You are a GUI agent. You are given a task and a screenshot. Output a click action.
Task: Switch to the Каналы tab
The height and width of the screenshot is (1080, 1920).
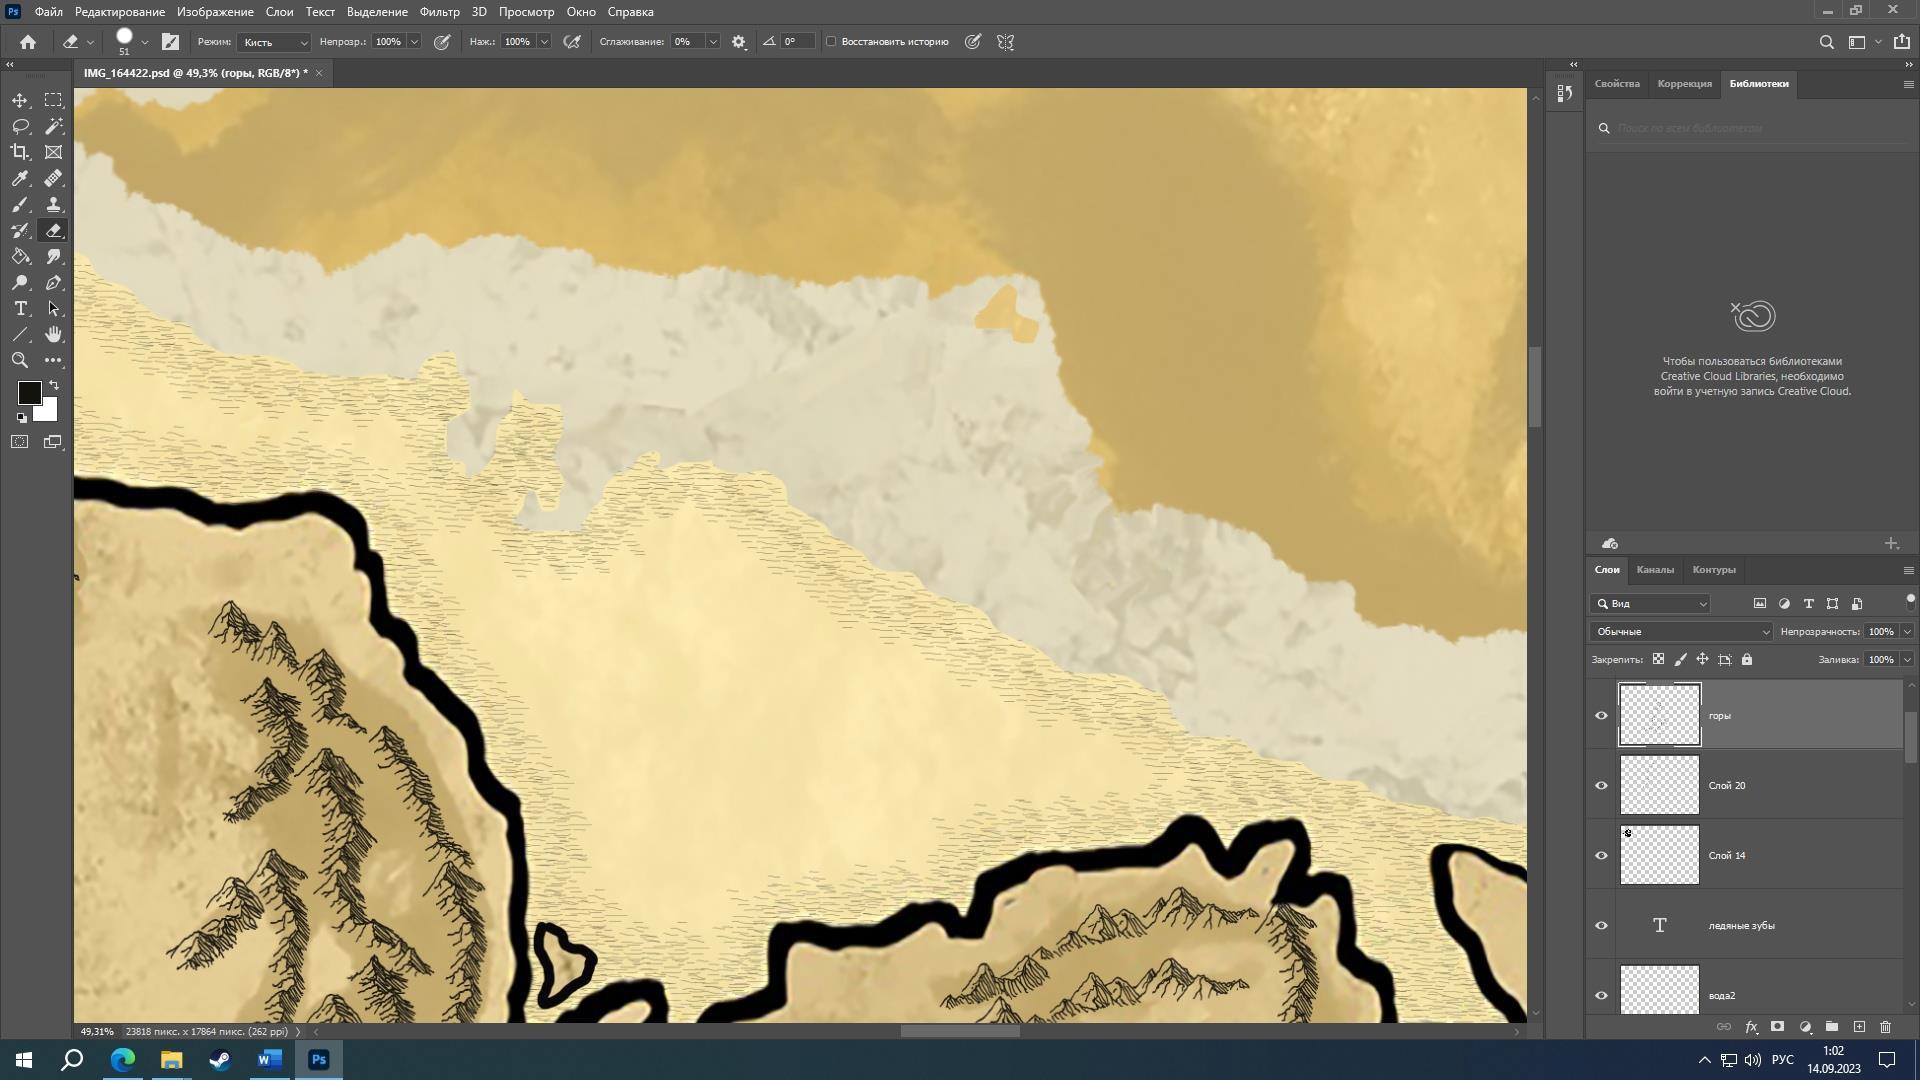[x=1655, y=570]
